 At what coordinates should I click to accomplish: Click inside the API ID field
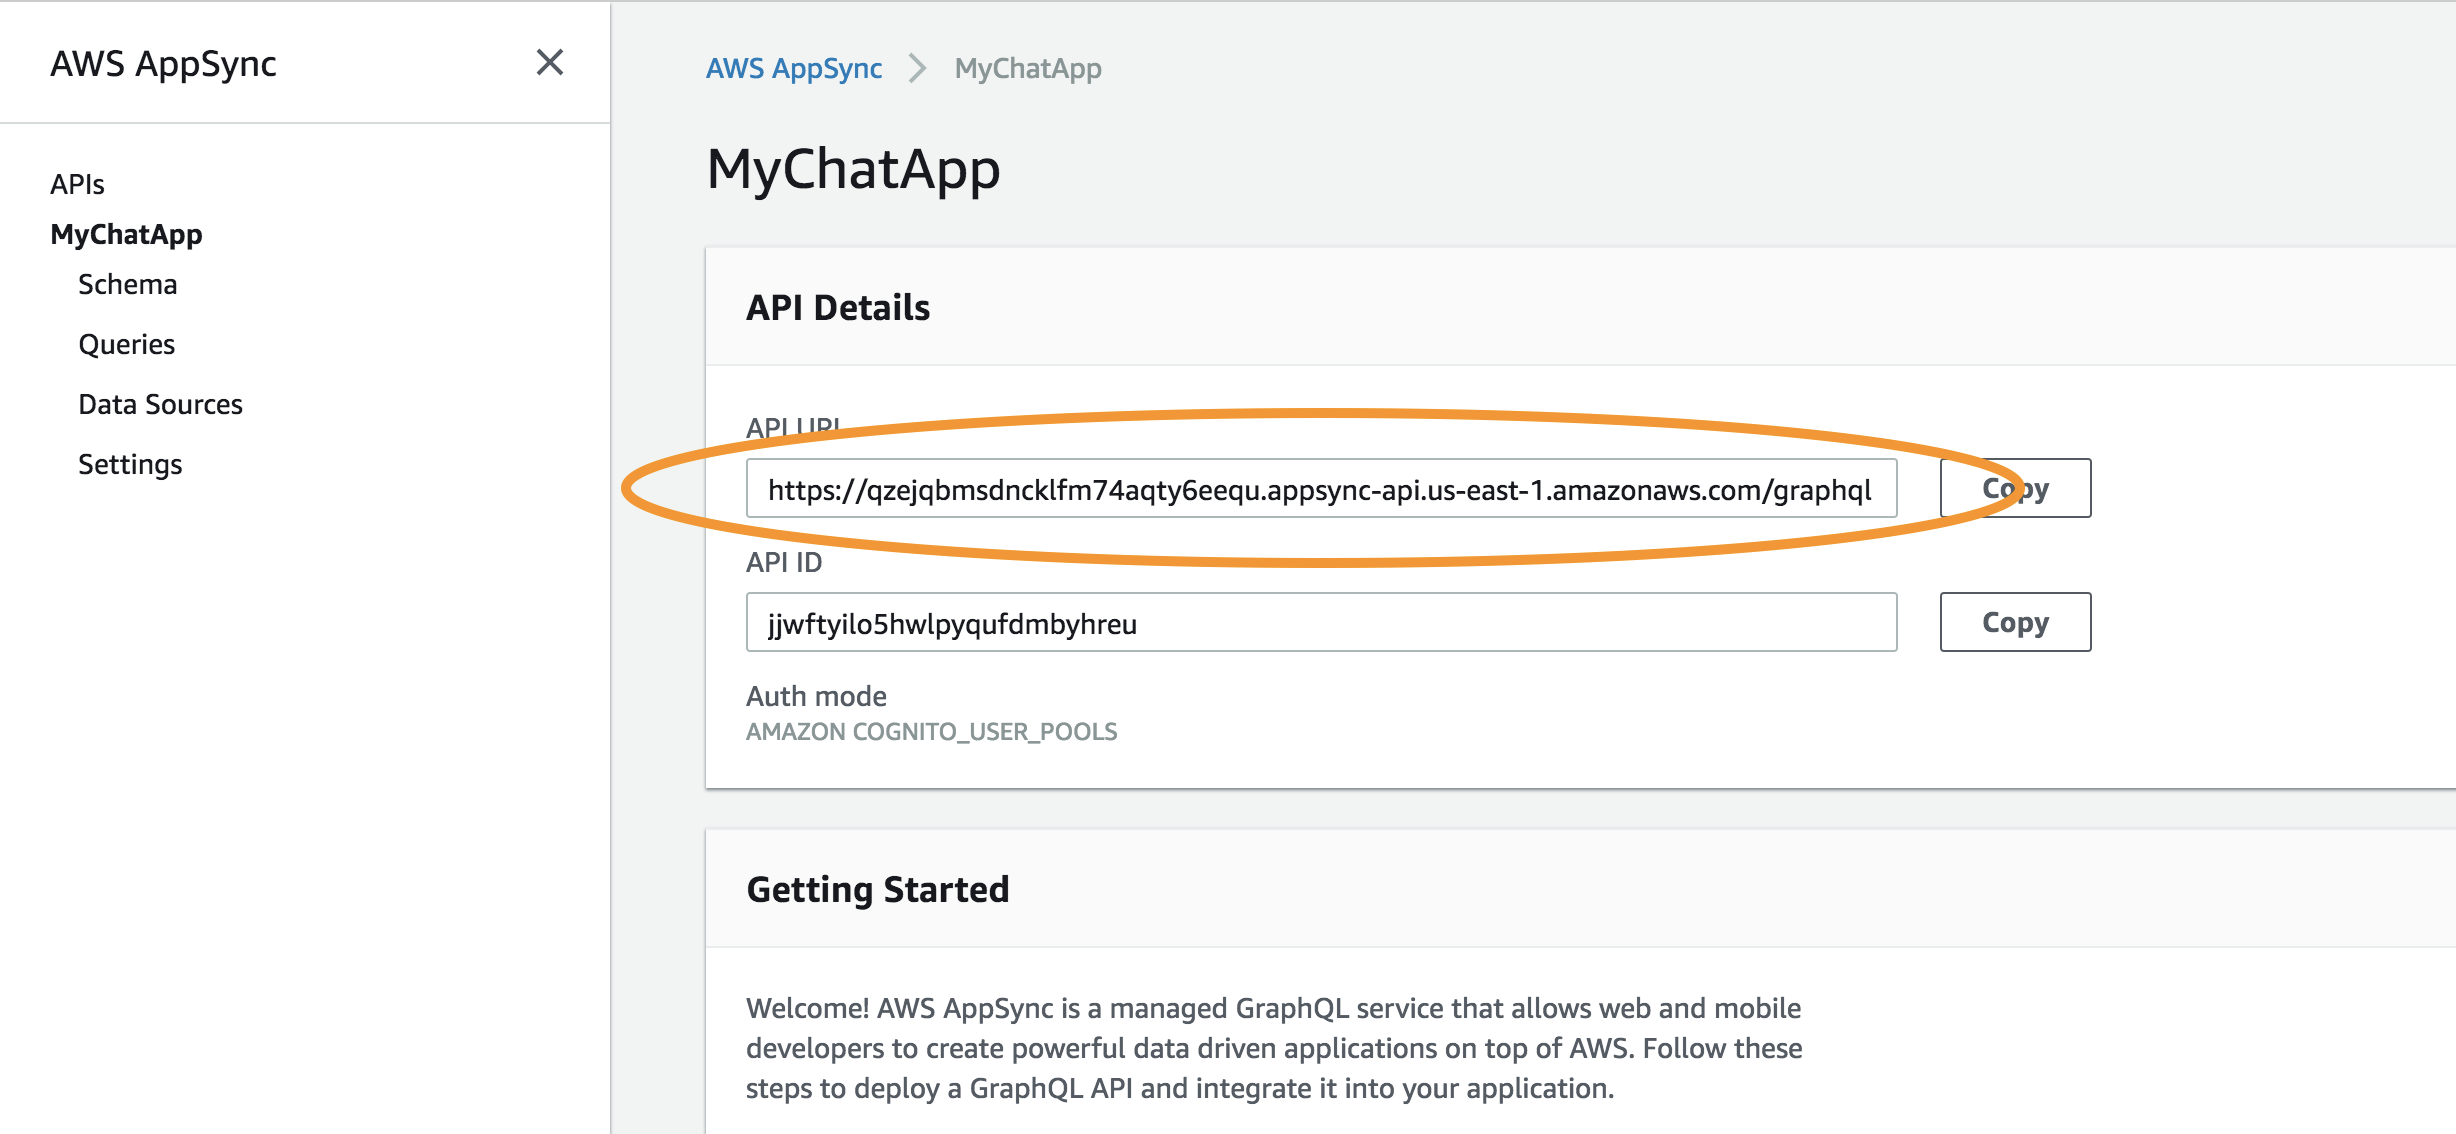pos(1321,622)
